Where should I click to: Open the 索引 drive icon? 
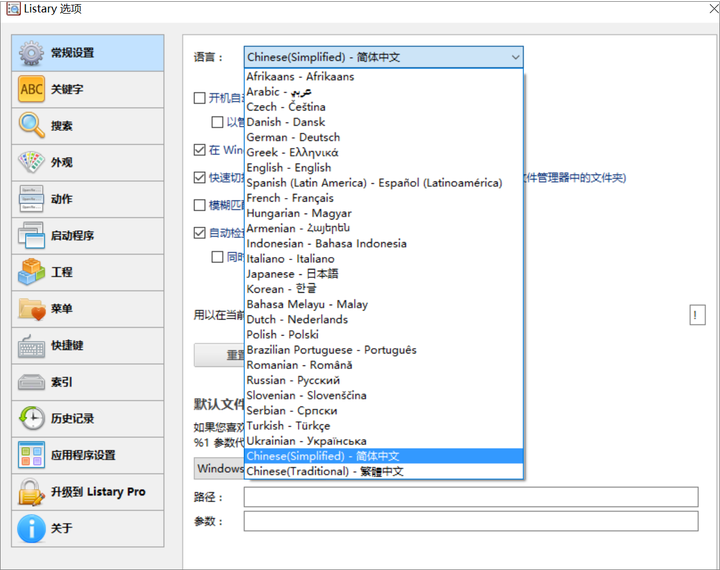point(31,382)
